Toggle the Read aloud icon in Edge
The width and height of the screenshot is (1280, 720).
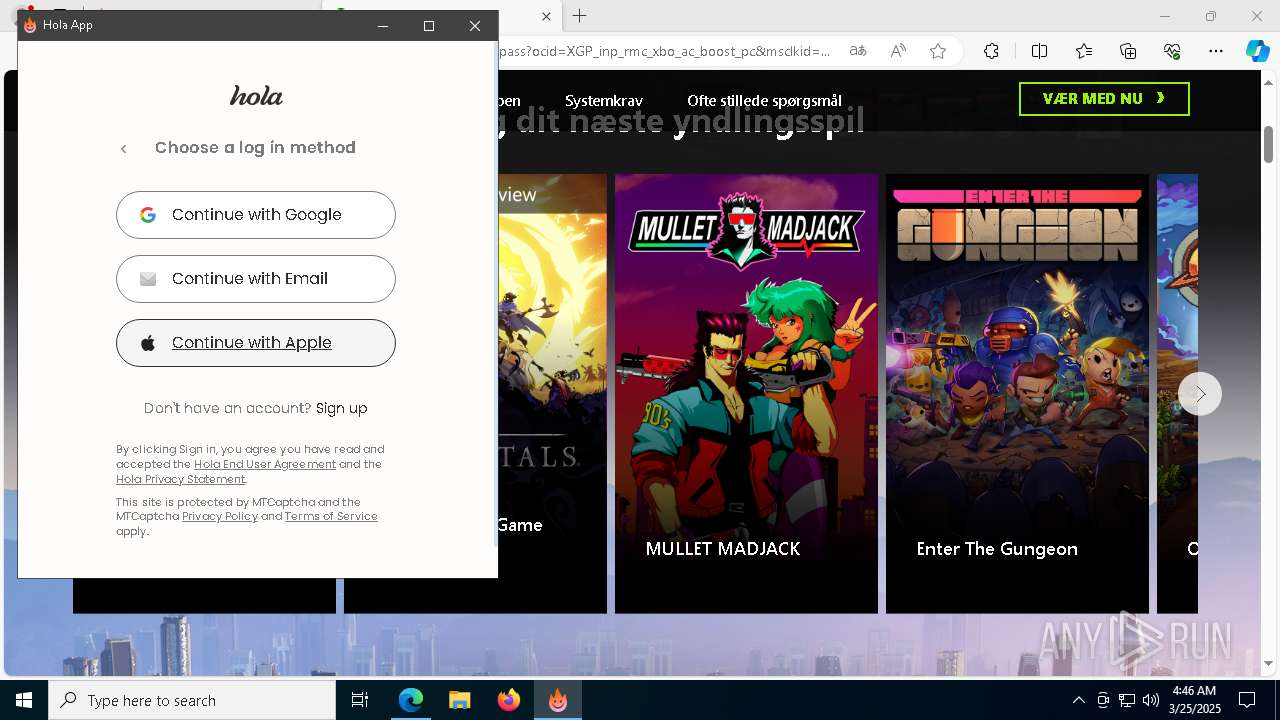tap(898, 51)
